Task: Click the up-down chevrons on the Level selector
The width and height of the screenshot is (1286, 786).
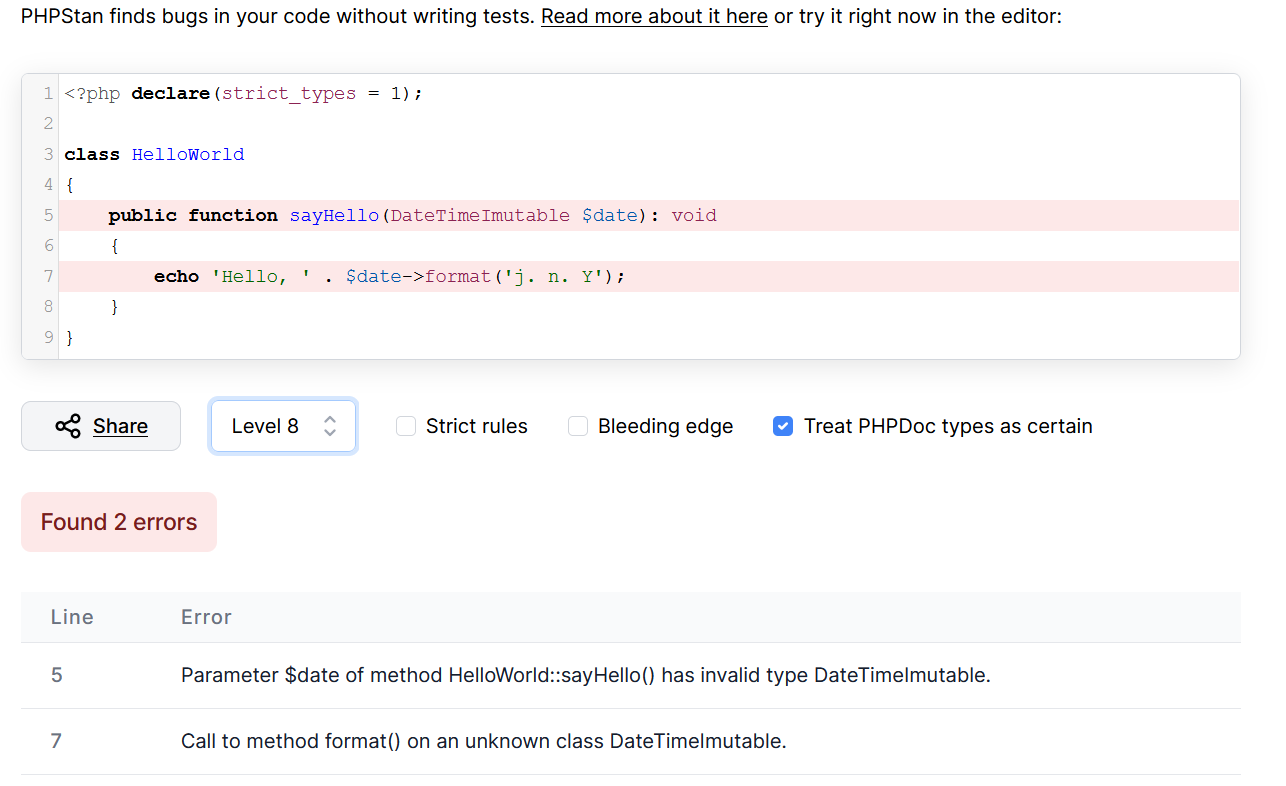Action: [x=330, y=426]
